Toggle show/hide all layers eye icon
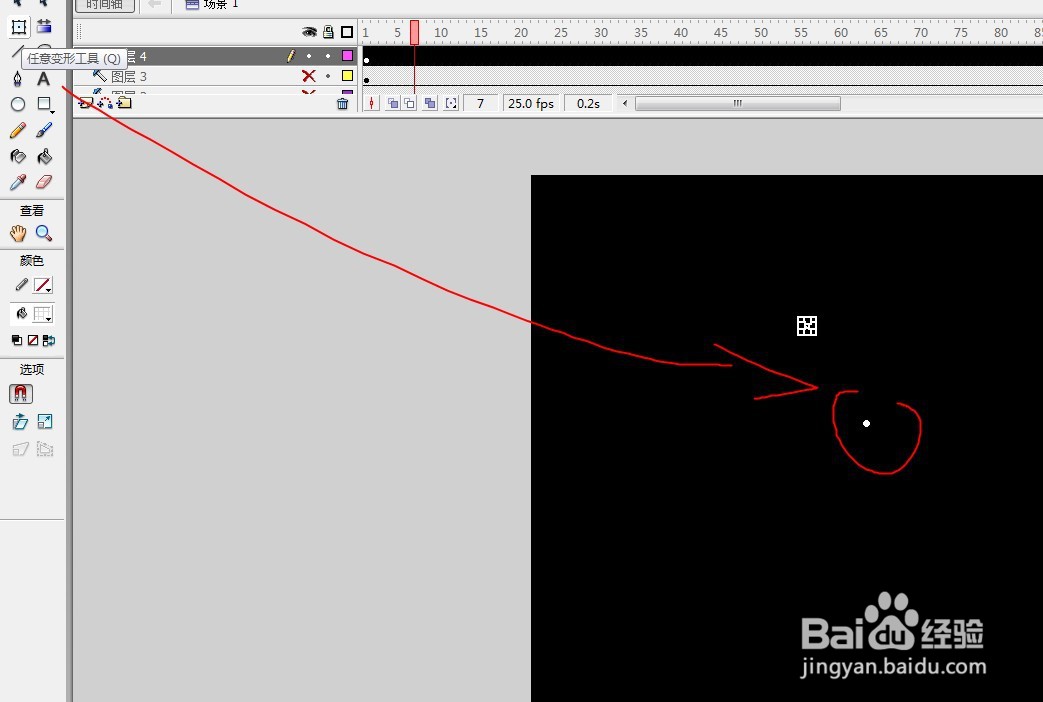 309,32
